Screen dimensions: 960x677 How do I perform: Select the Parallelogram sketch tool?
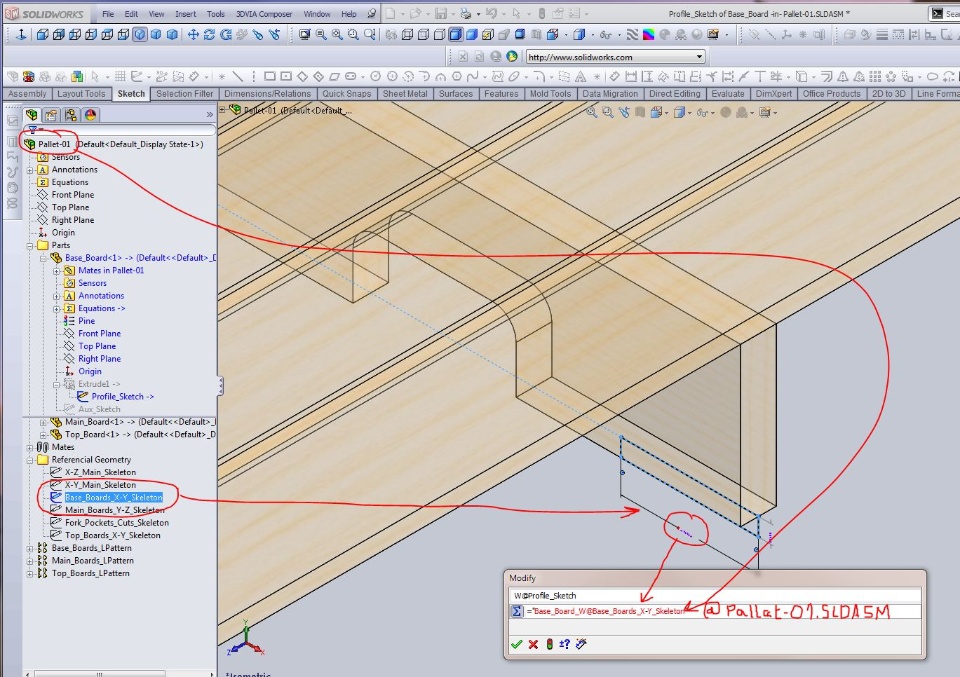334,77
